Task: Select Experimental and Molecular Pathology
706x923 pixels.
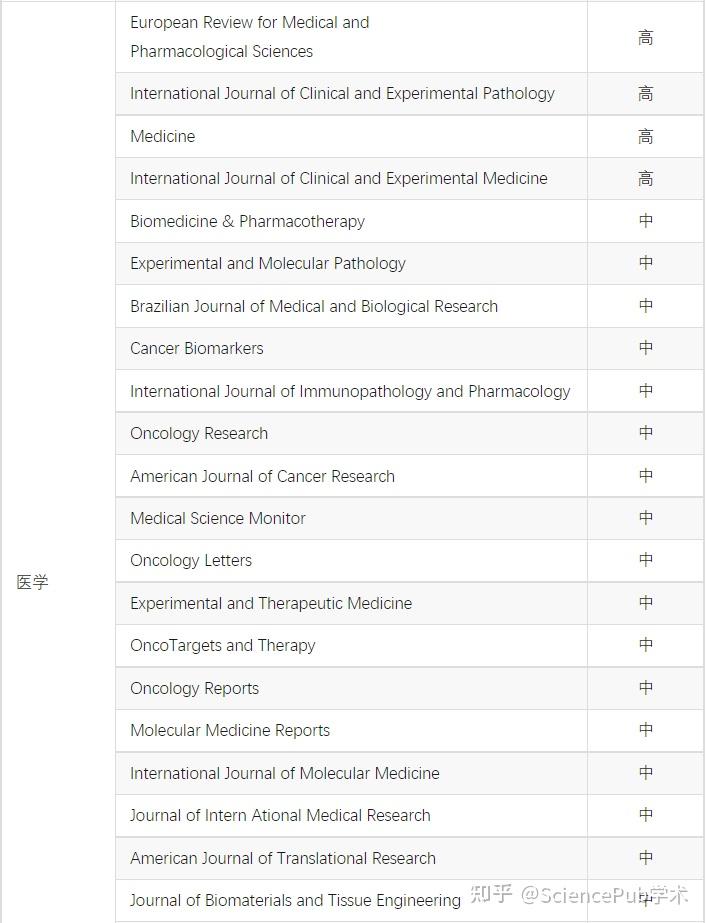Action: [268, 263]
